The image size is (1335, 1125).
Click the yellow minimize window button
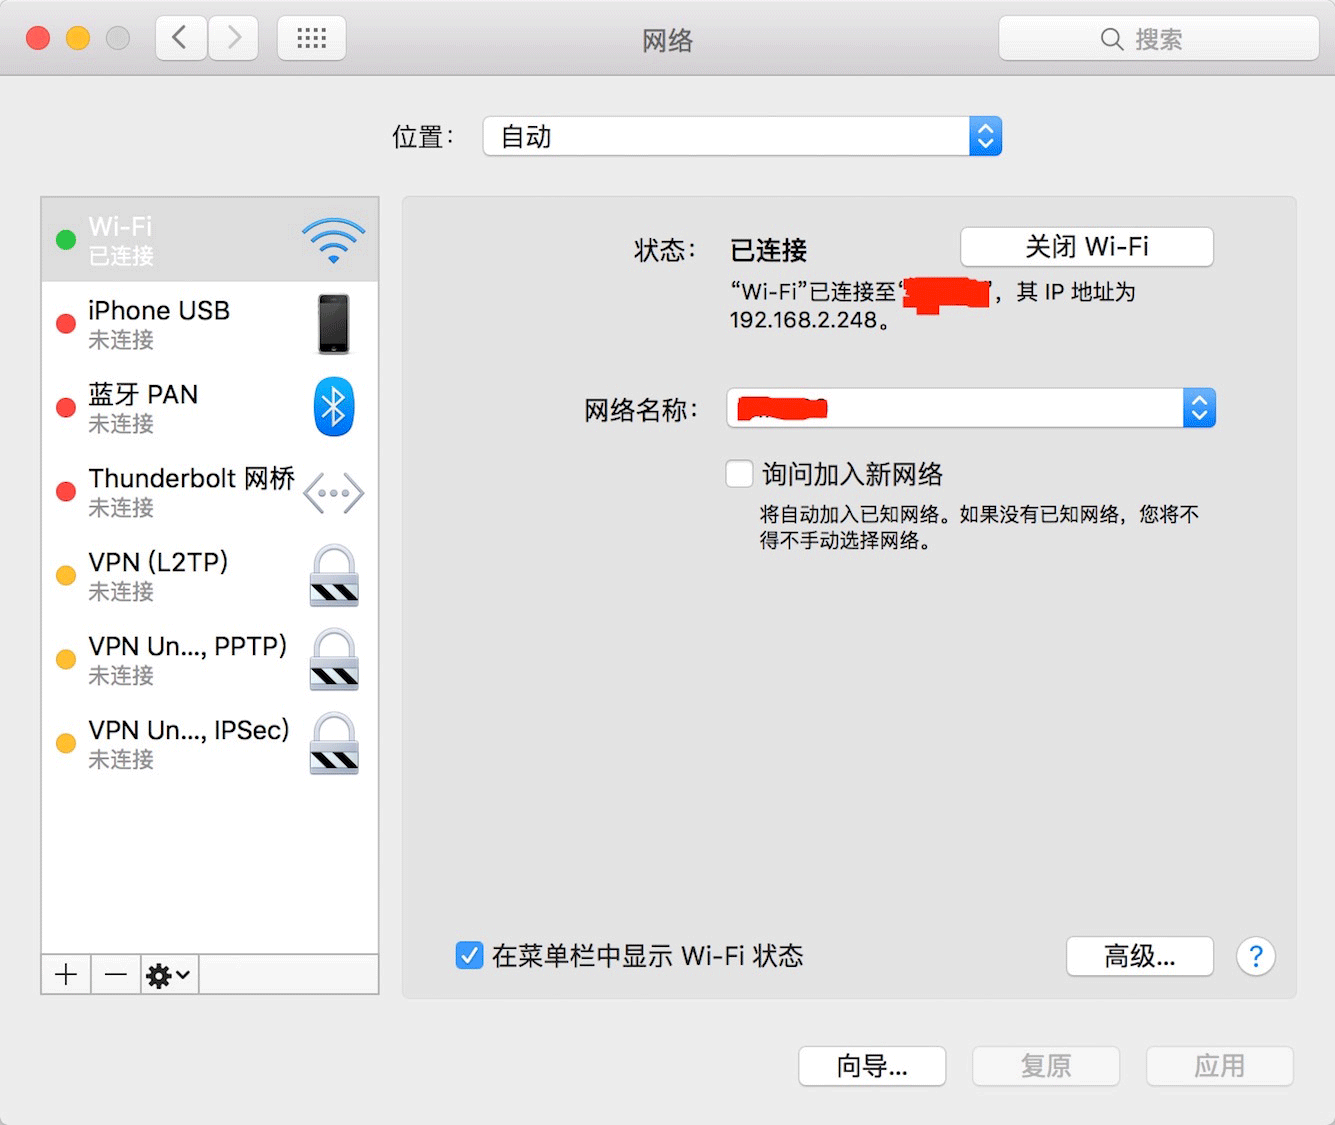tap(78, 38)
